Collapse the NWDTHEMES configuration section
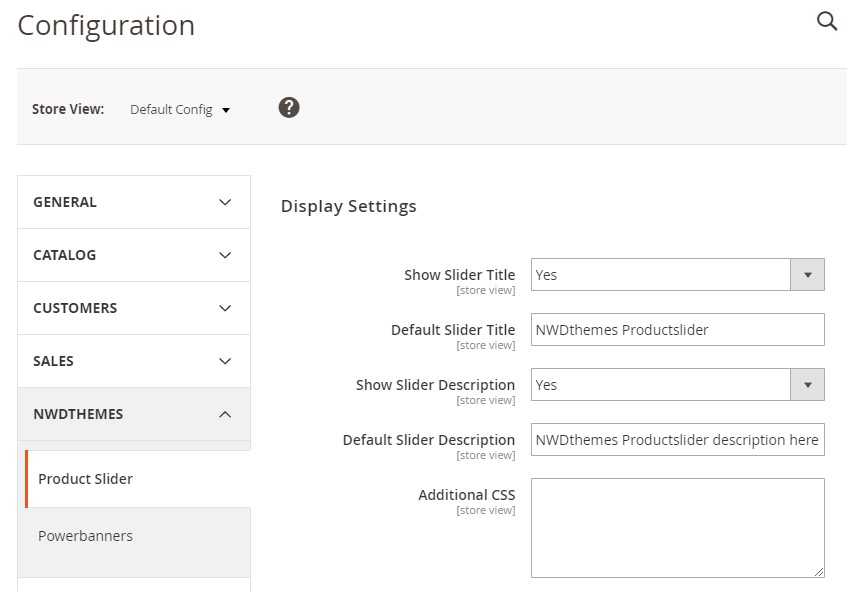The image size is (847, 592). coord(134,414)
